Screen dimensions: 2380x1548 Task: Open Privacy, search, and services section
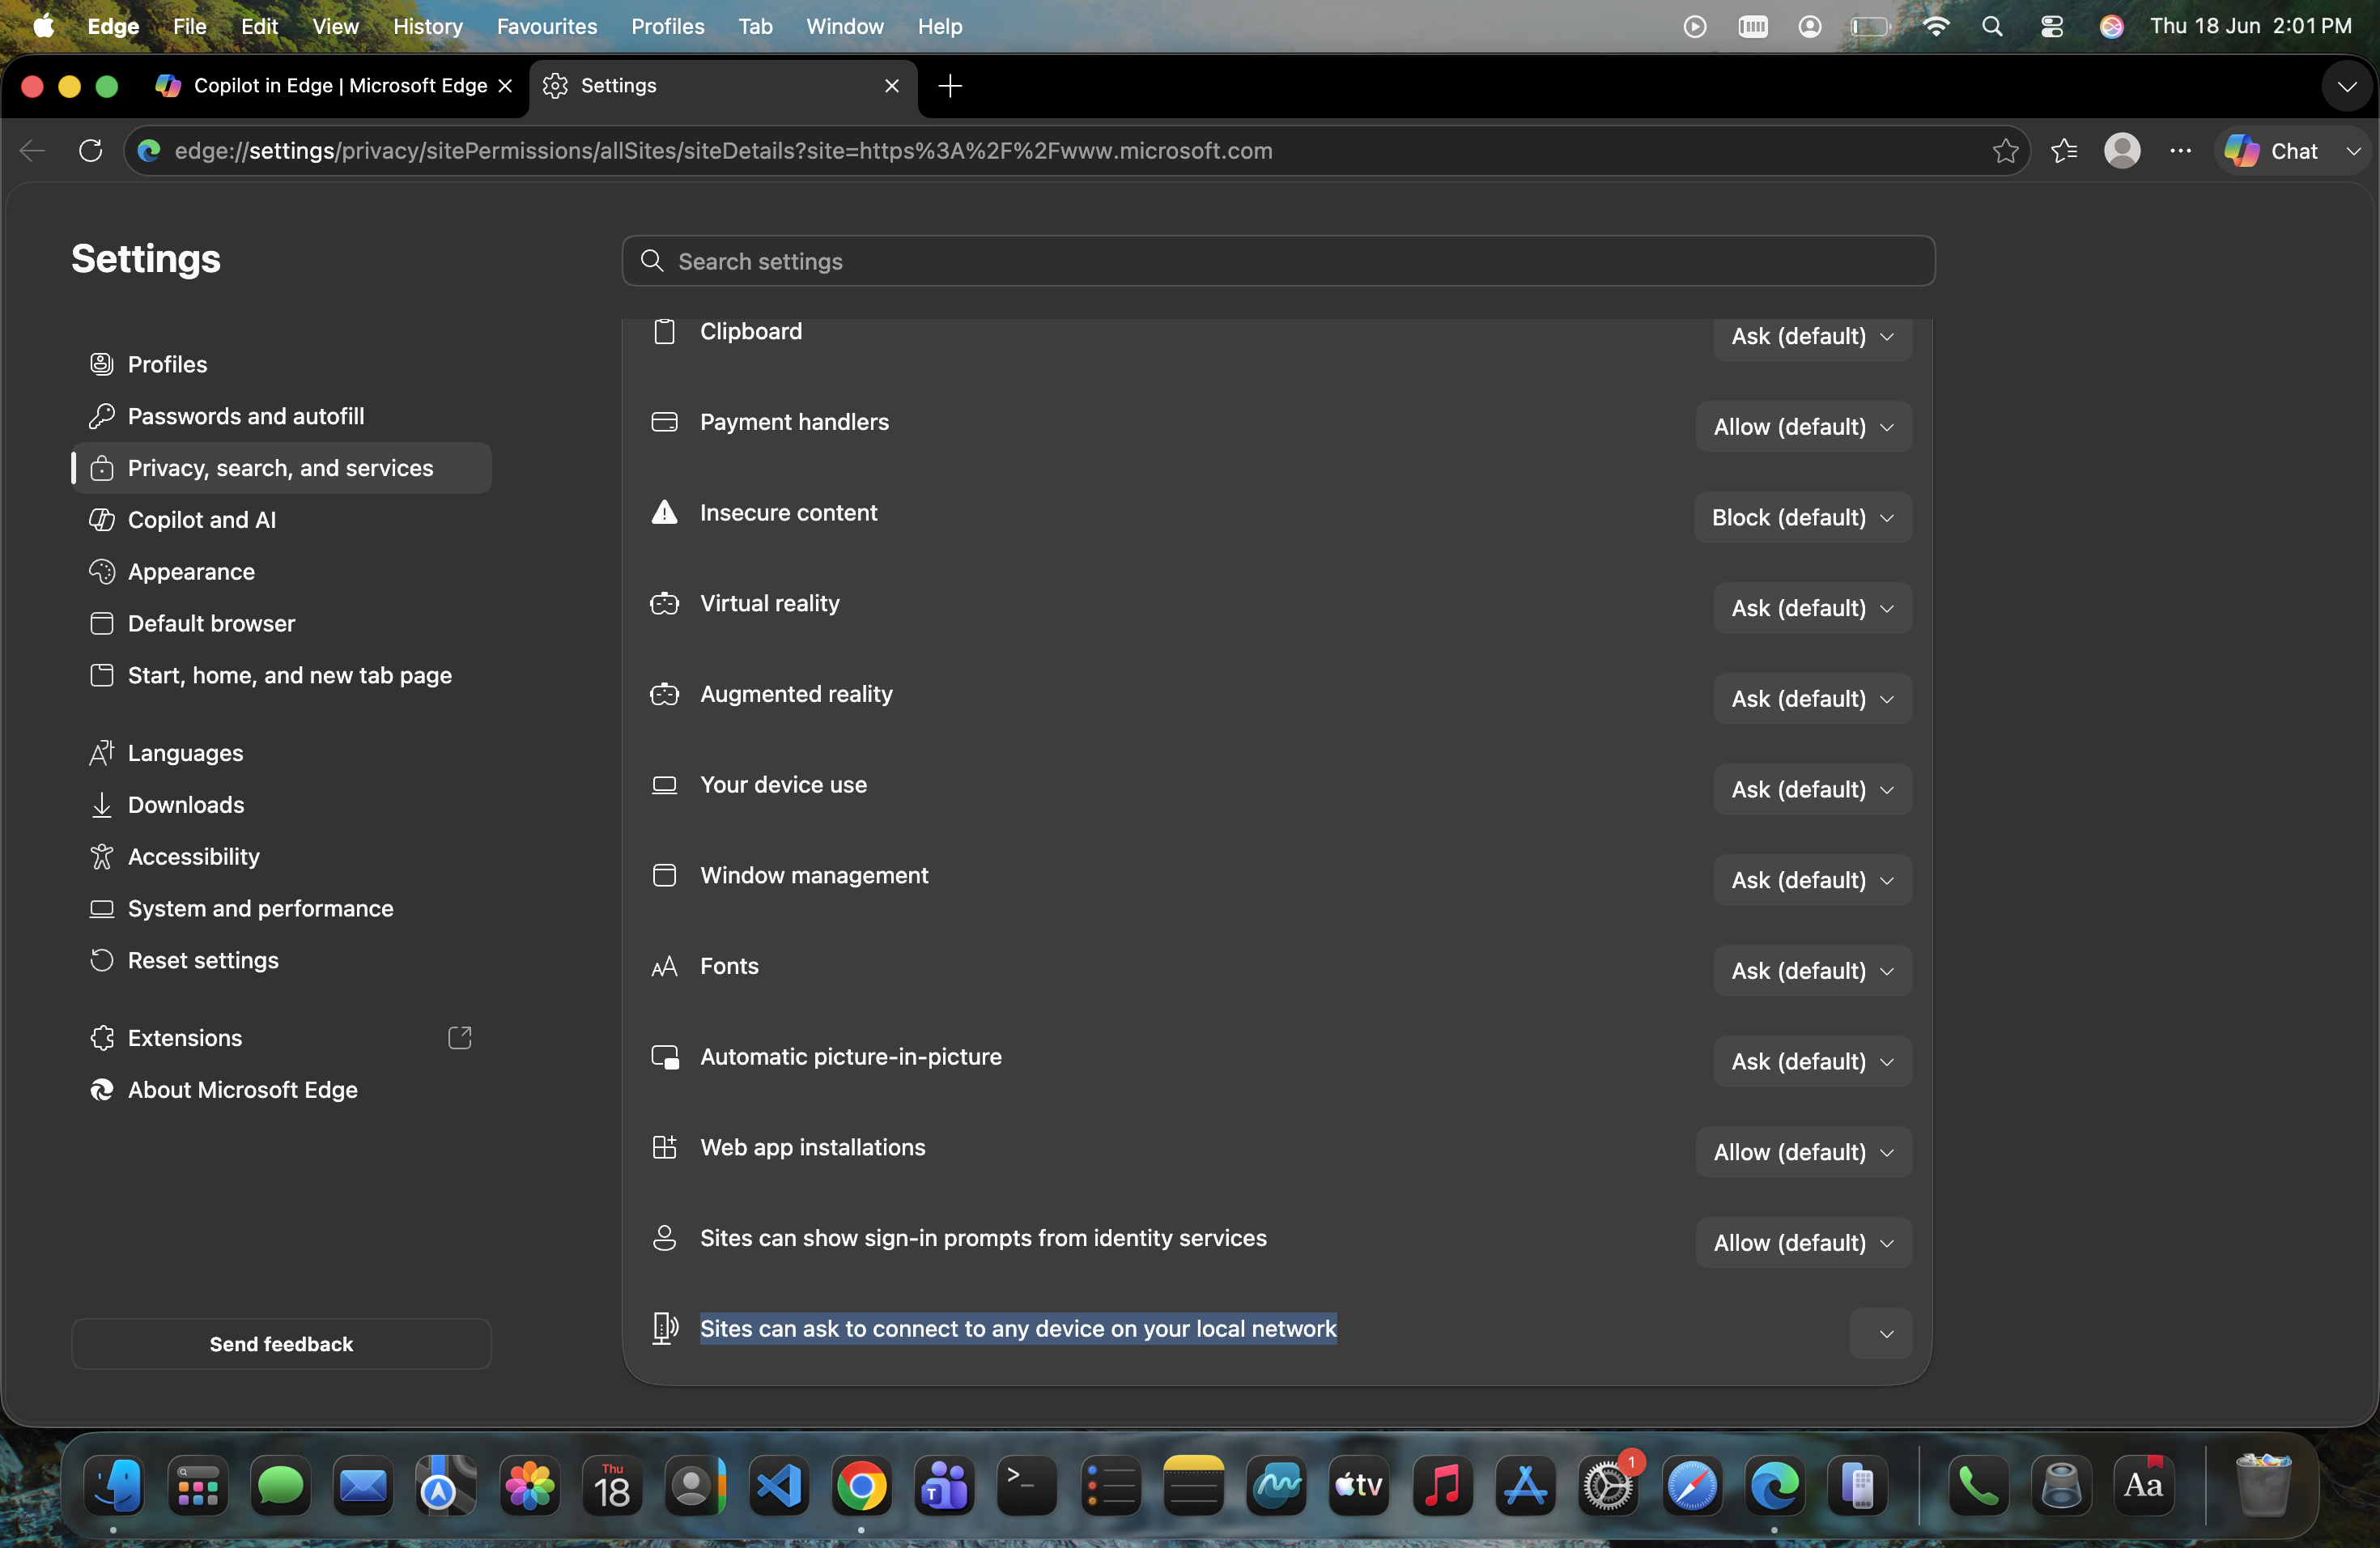coord(281,468)
